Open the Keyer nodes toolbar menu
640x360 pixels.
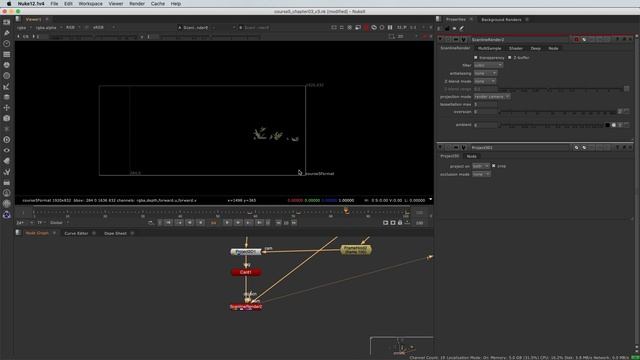7,87
